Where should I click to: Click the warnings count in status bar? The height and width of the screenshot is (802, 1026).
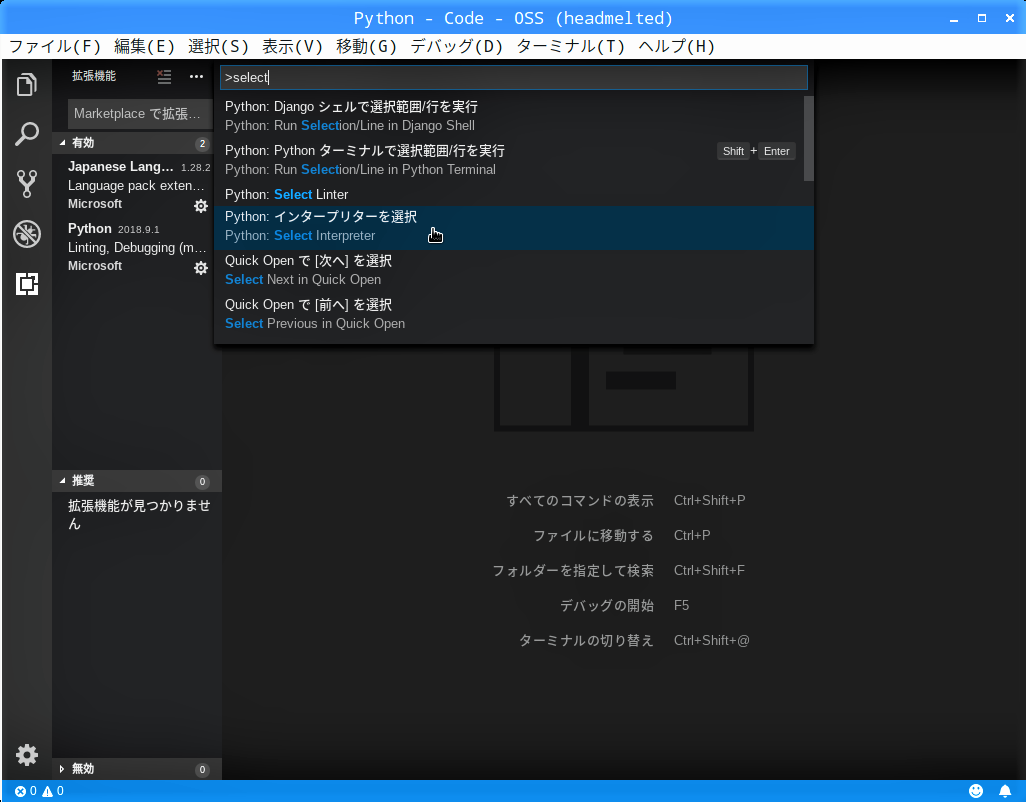[x=53, y=791]
